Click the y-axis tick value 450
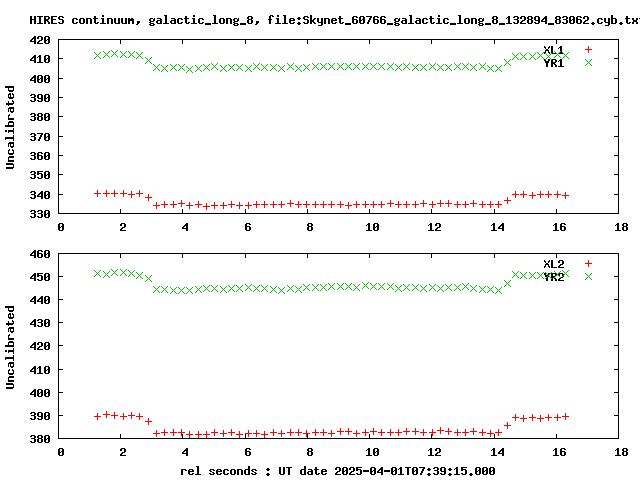Image resolution: width=640 pixels, height=480 pixels. click(x=40, y=277)
